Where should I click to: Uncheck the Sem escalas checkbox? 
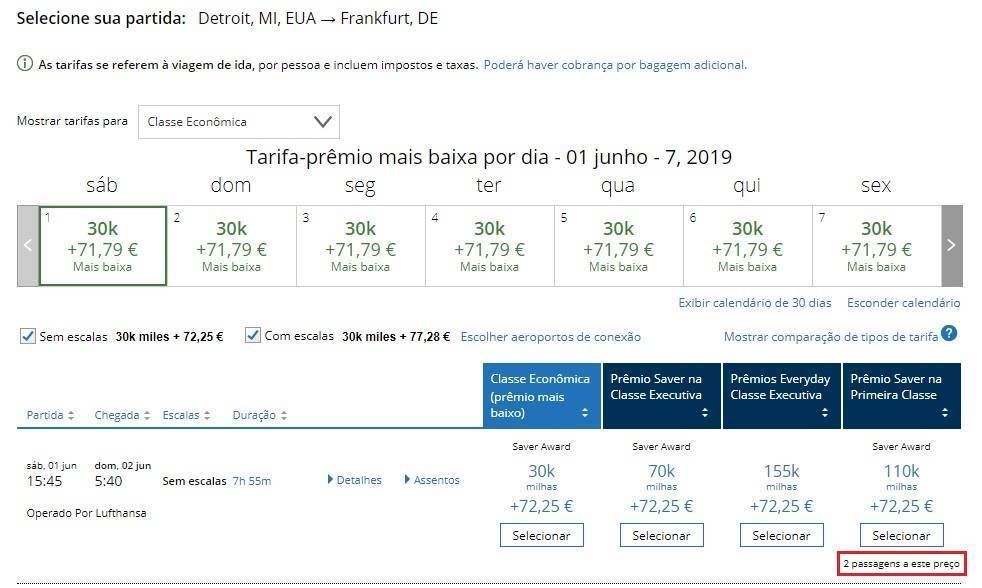pos(28,336)
